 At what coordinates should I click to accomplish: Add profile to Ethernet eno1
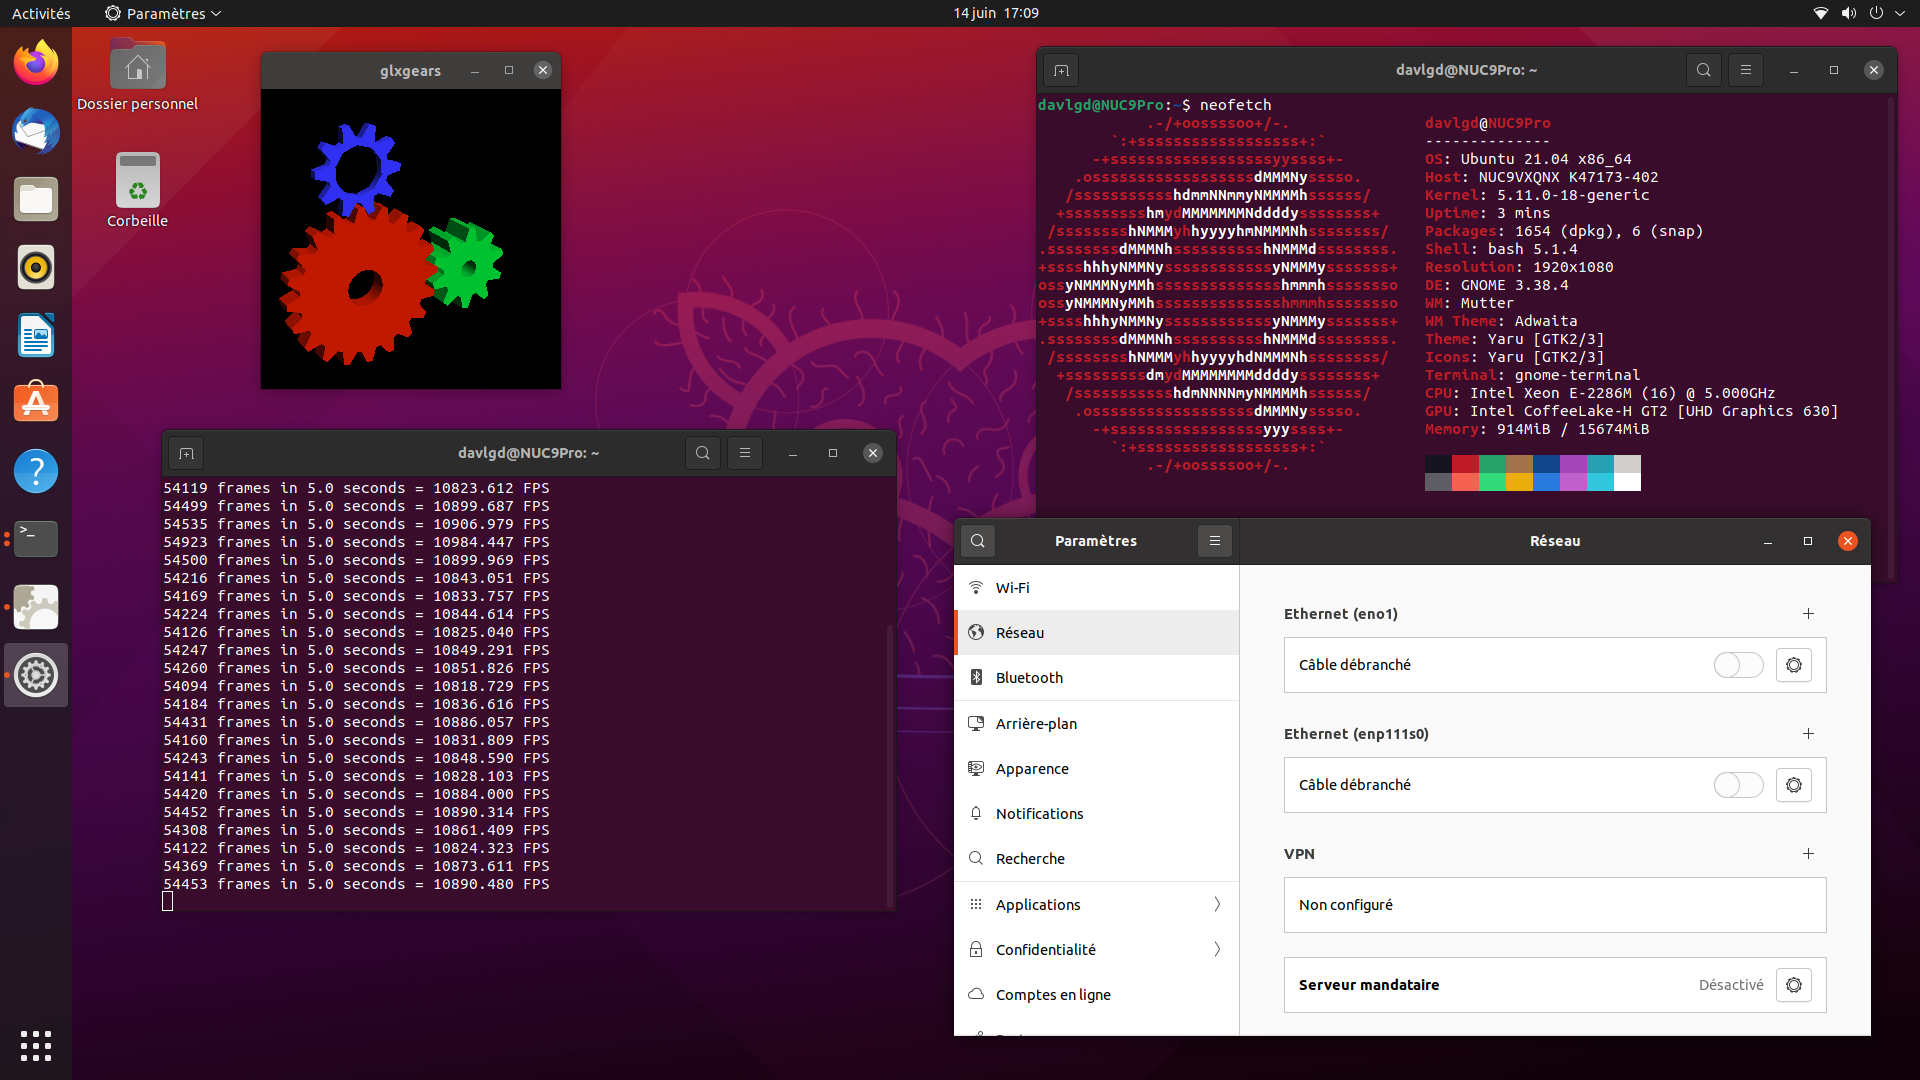[x=1808, y=614]
